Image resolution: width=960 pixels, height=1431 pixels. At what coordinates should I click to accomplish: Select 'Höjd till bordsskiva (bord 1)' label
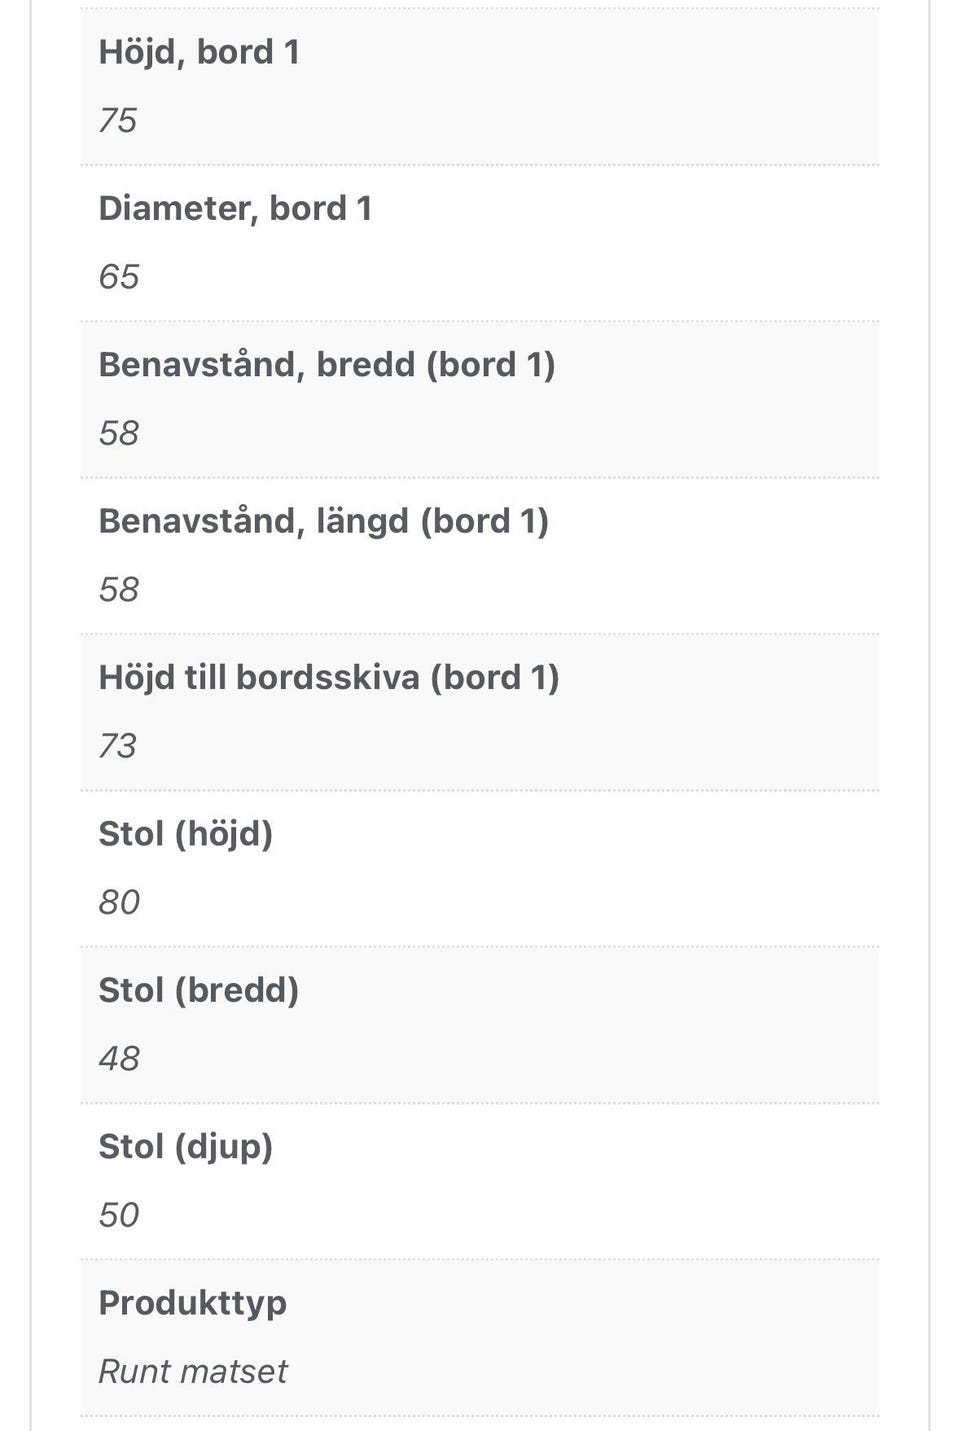point(329,678)
